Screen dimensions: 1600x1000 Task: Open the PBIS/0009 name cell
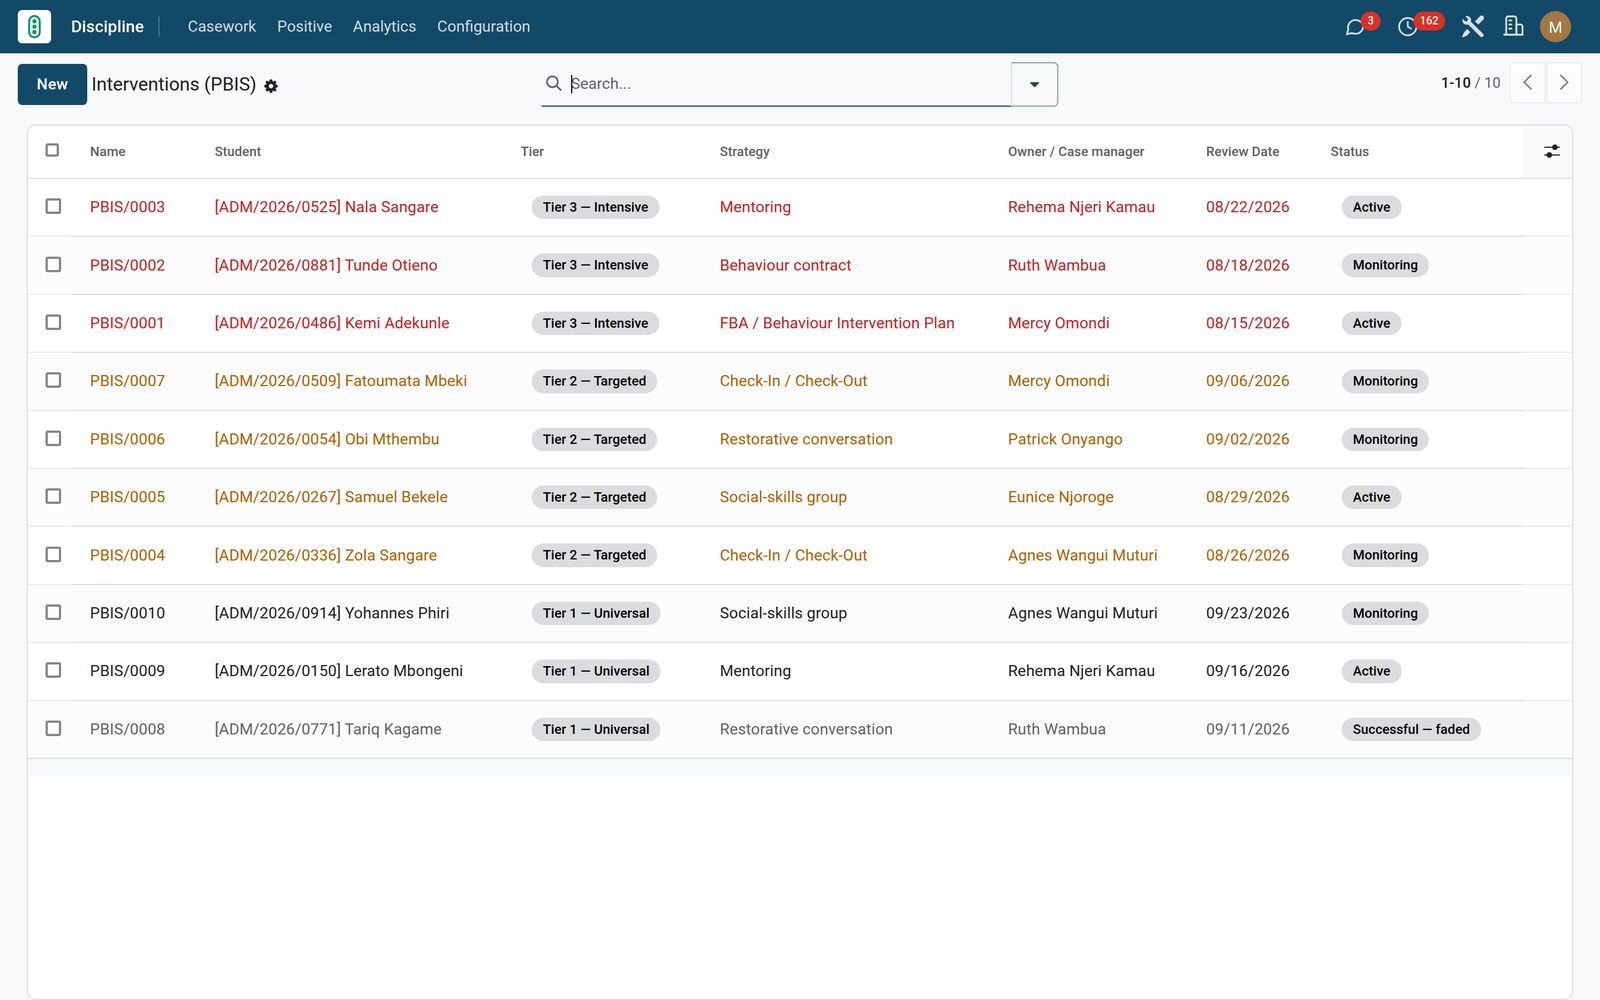pos(127,671)
